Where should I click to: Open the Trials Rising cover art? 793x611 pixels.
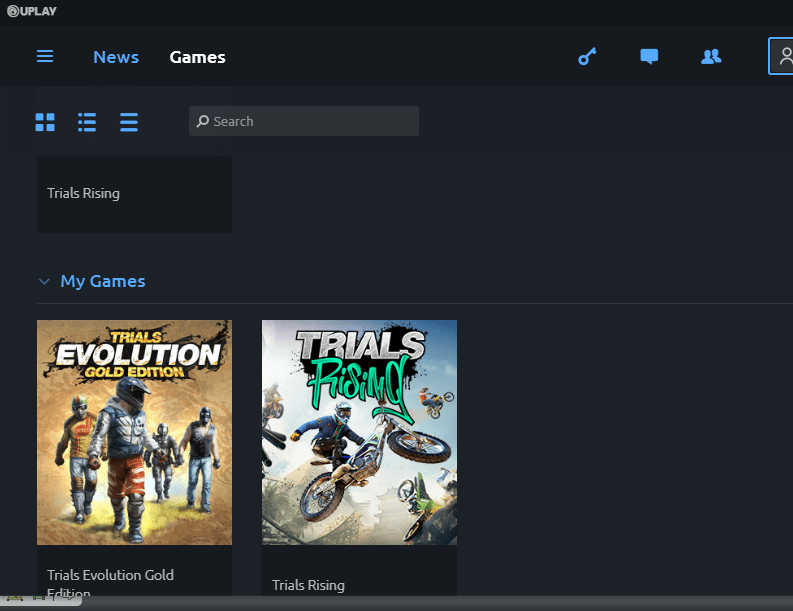[359, 432]
